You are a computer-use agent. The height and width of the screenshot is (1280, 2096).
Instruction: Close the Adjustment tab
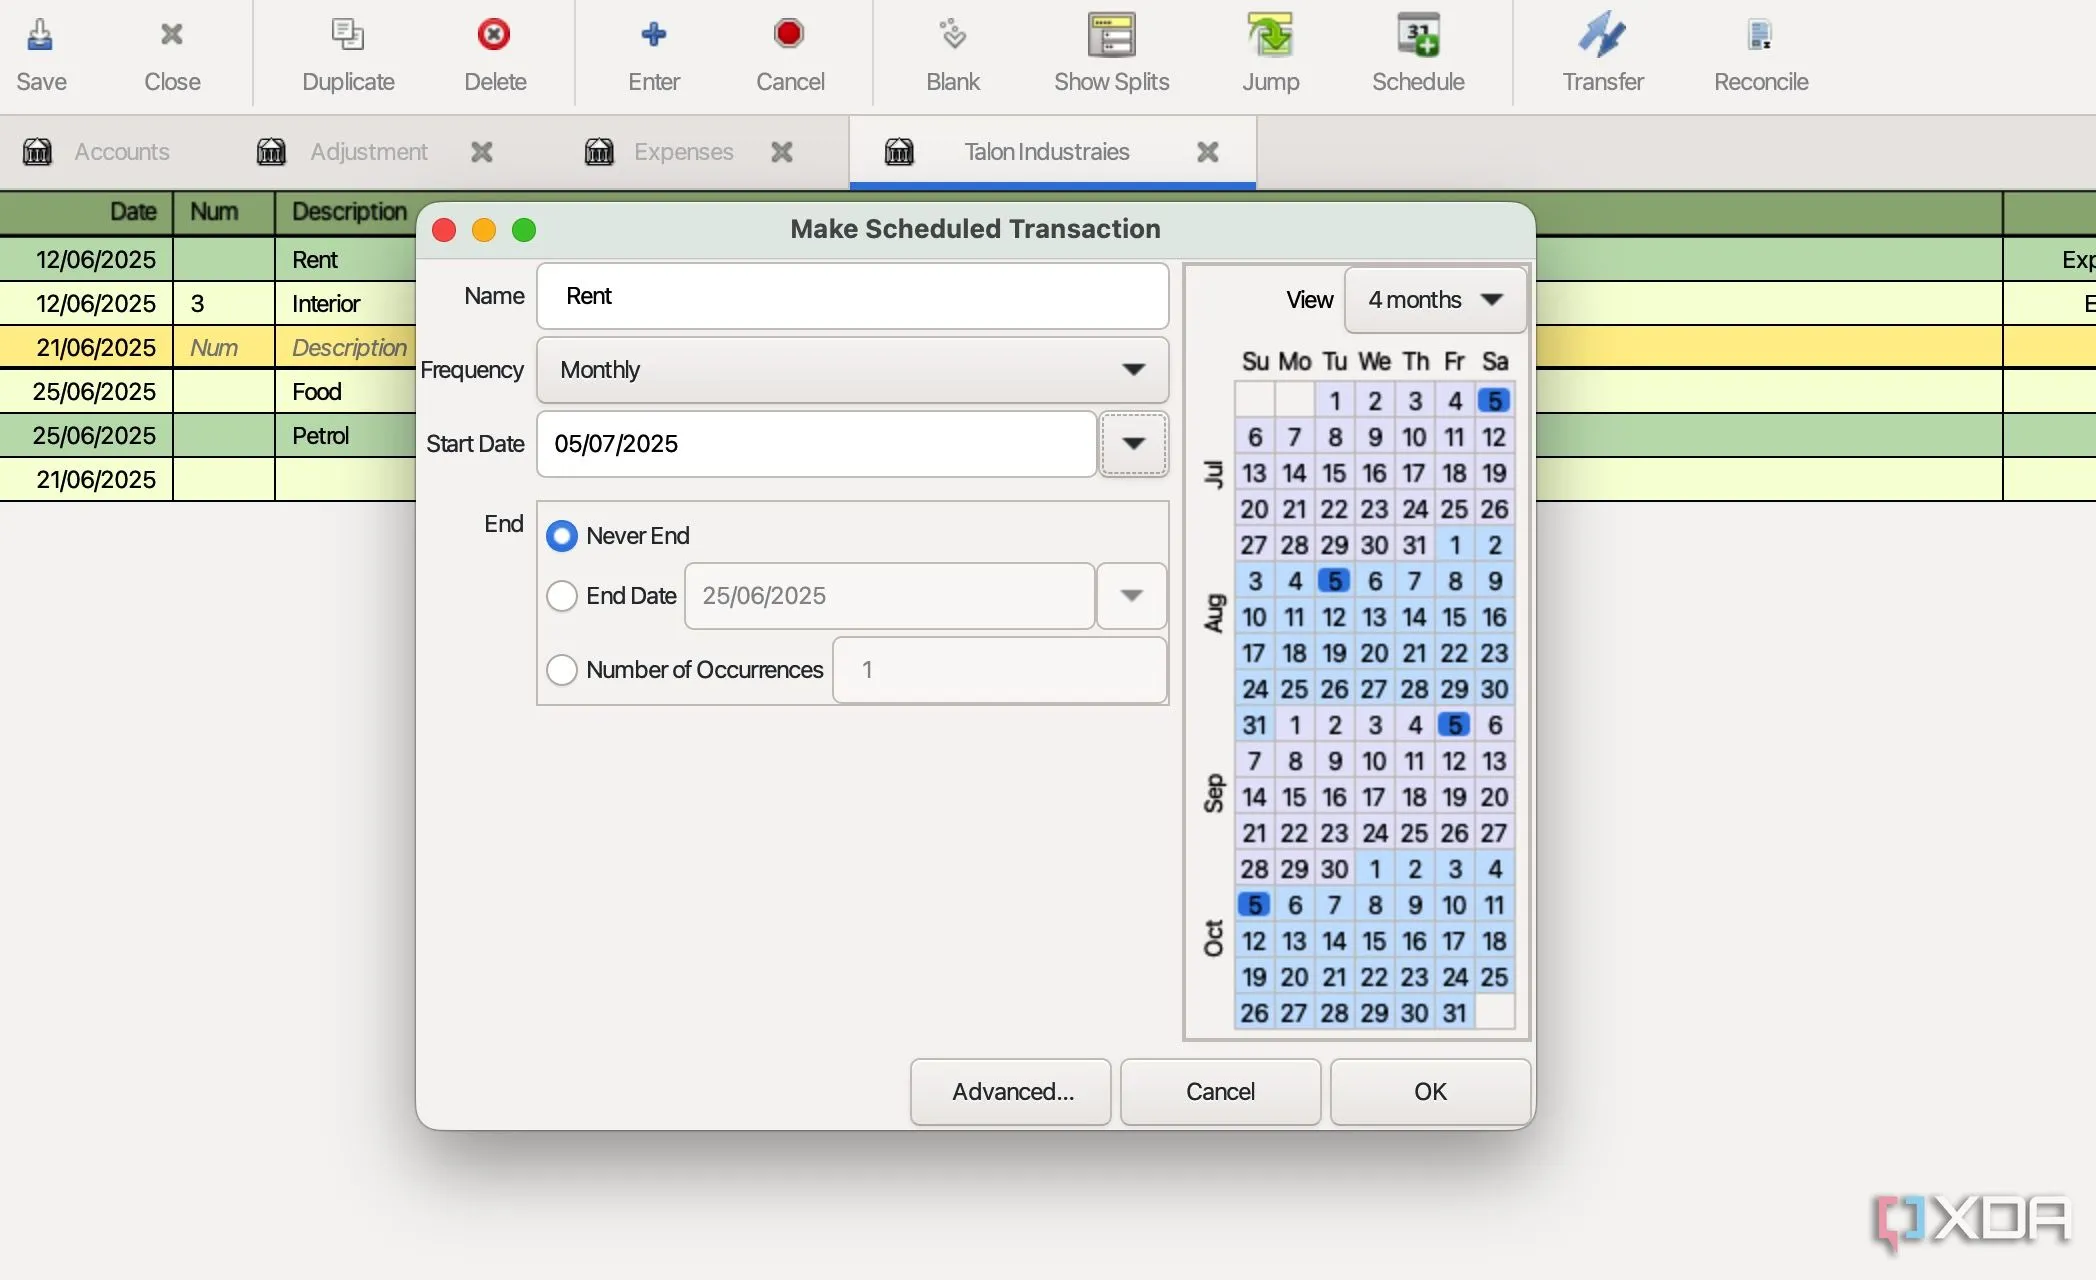click(482, 152)
